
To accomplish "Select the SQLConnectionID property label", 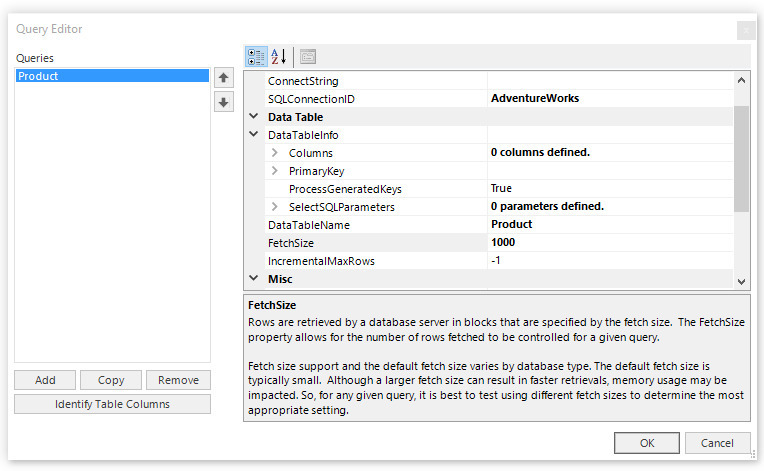I will click(311, 99).
